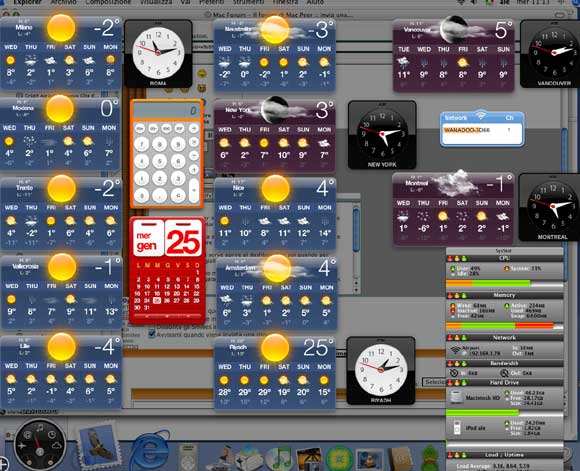Click the sun icon on Milano weather widget
The image size is (580, 471).
pos(61,28)
